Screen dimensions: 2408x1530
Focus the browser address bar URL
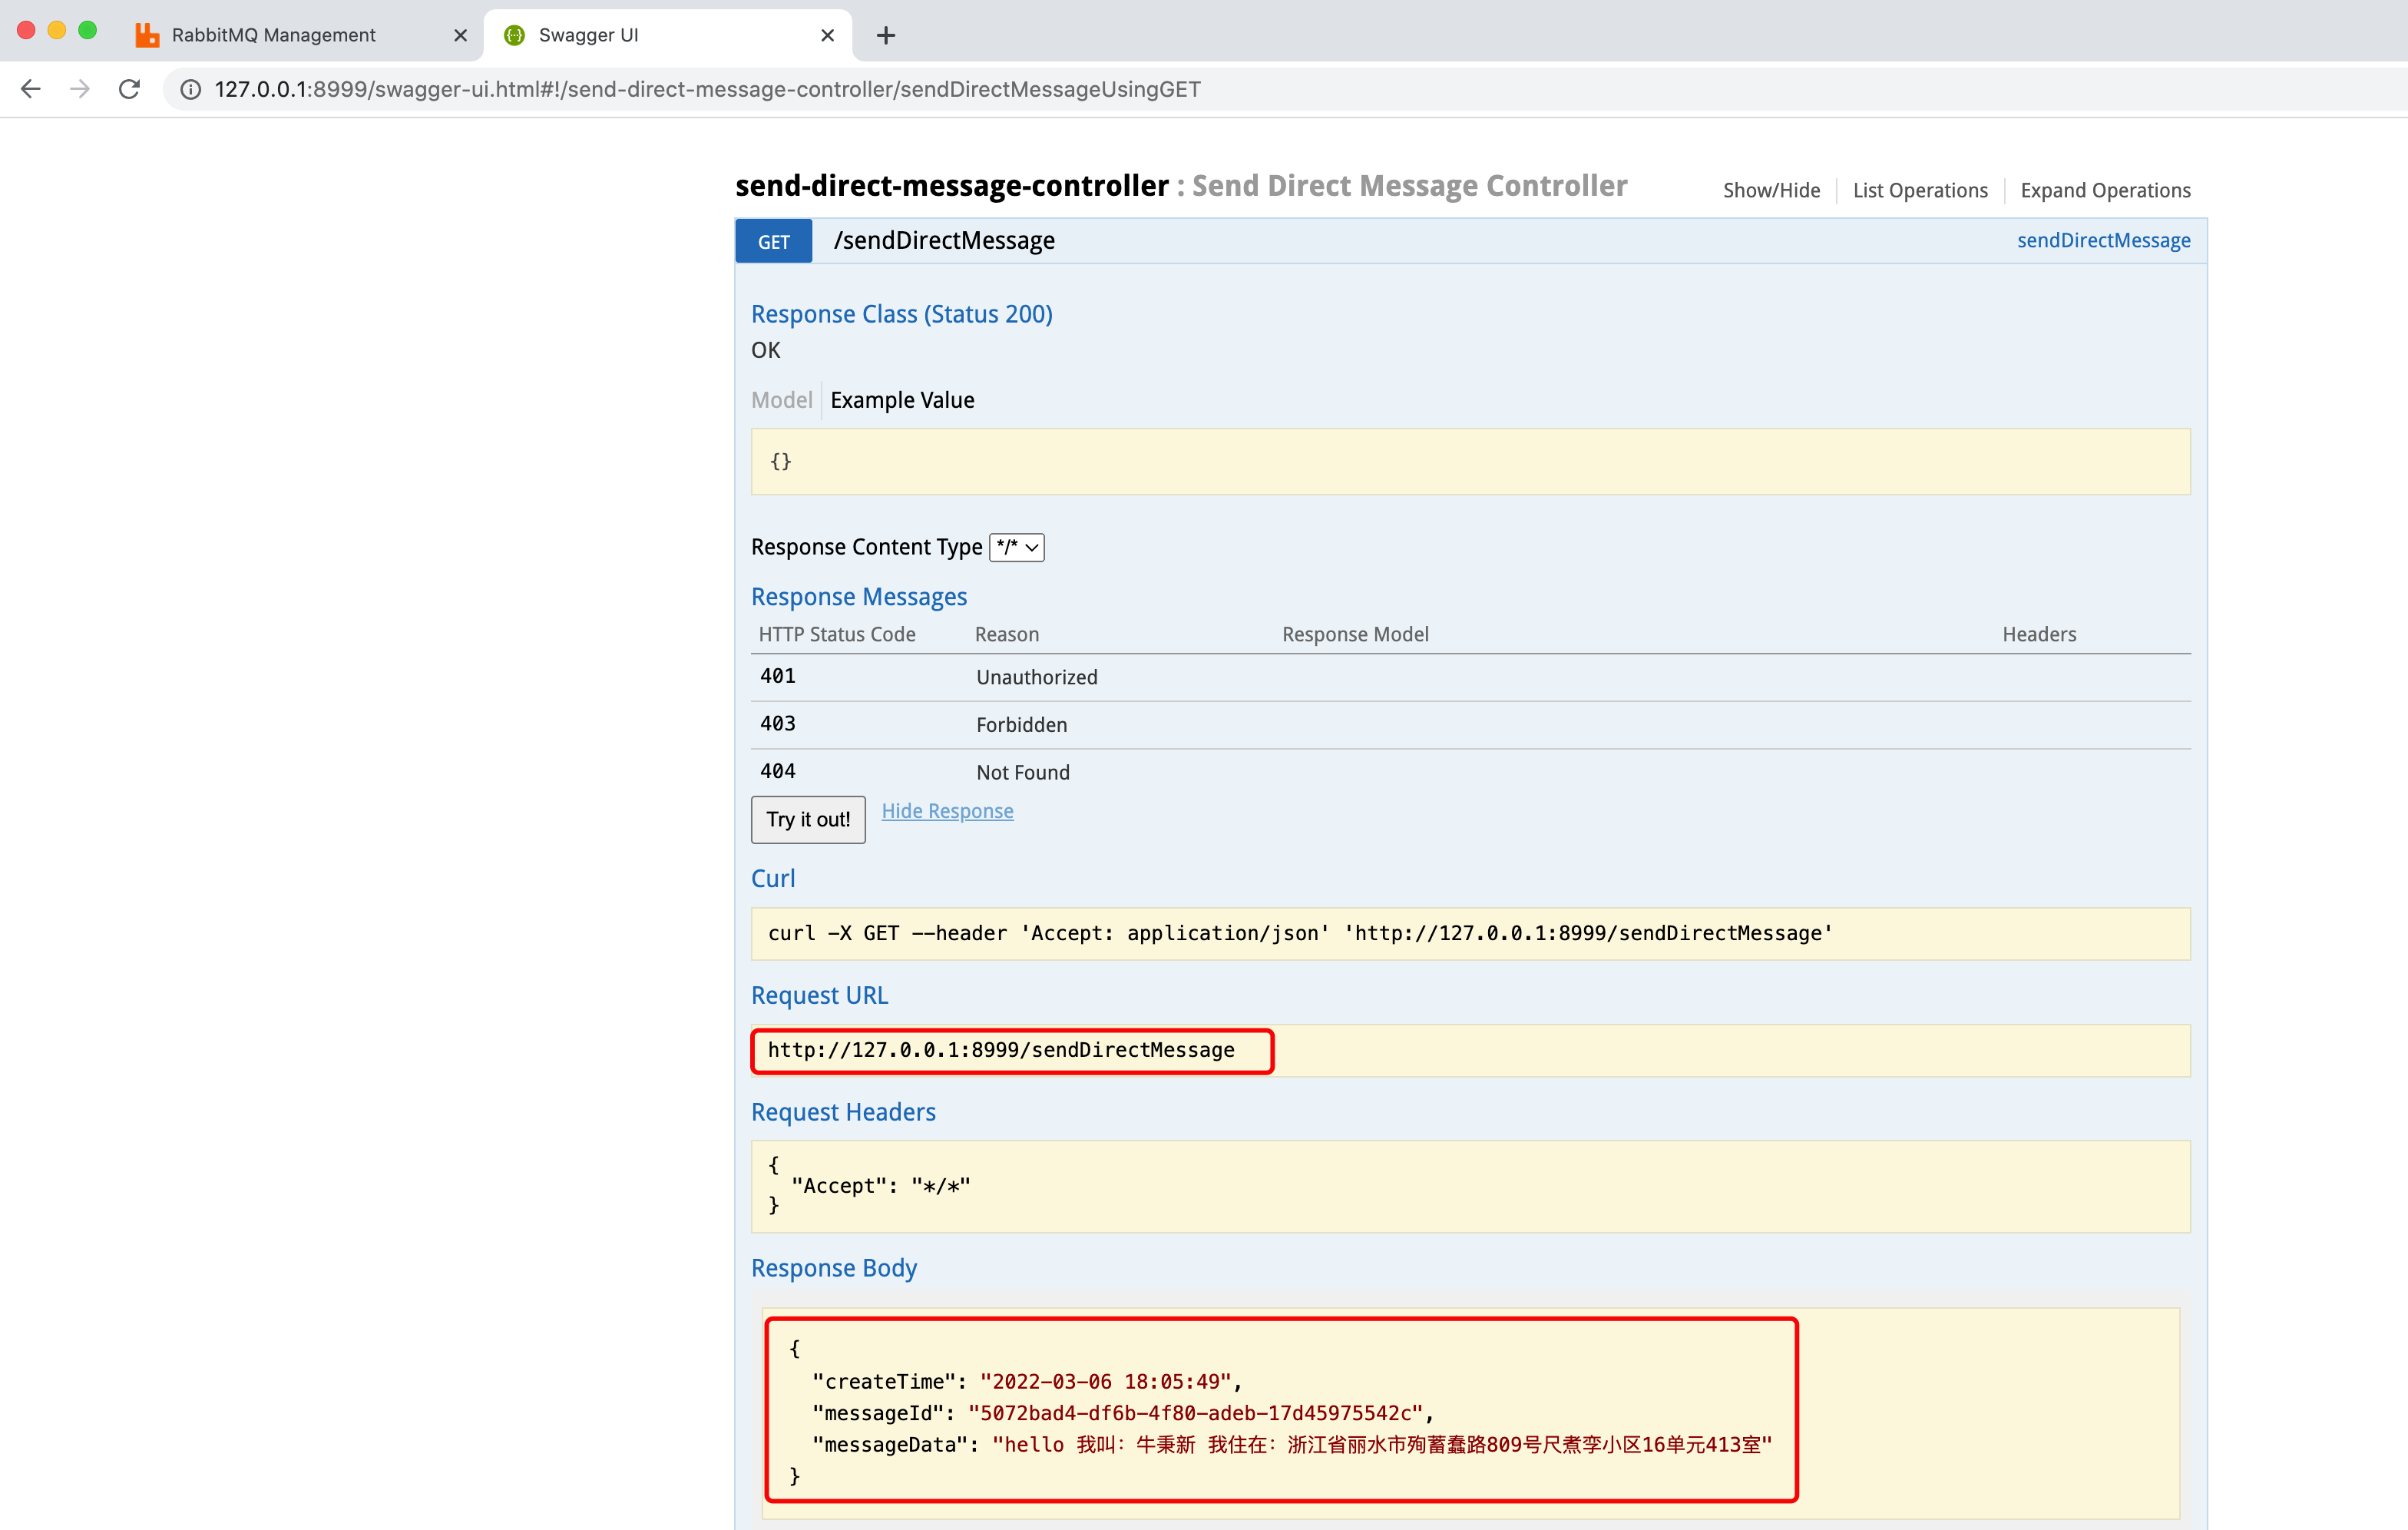click(707, 89)
